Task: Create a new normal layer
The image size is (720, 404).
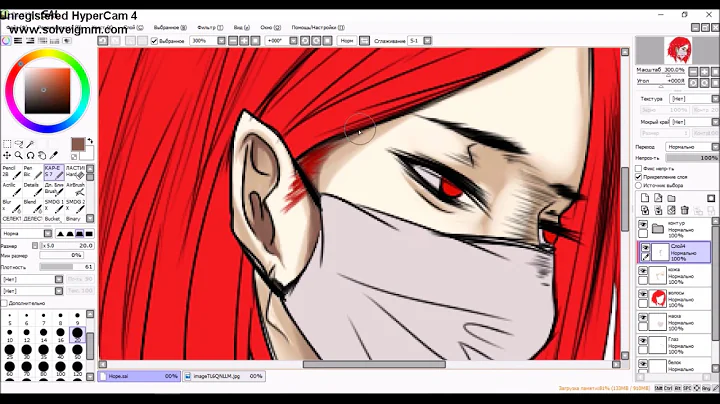Action: pos(645,198)
